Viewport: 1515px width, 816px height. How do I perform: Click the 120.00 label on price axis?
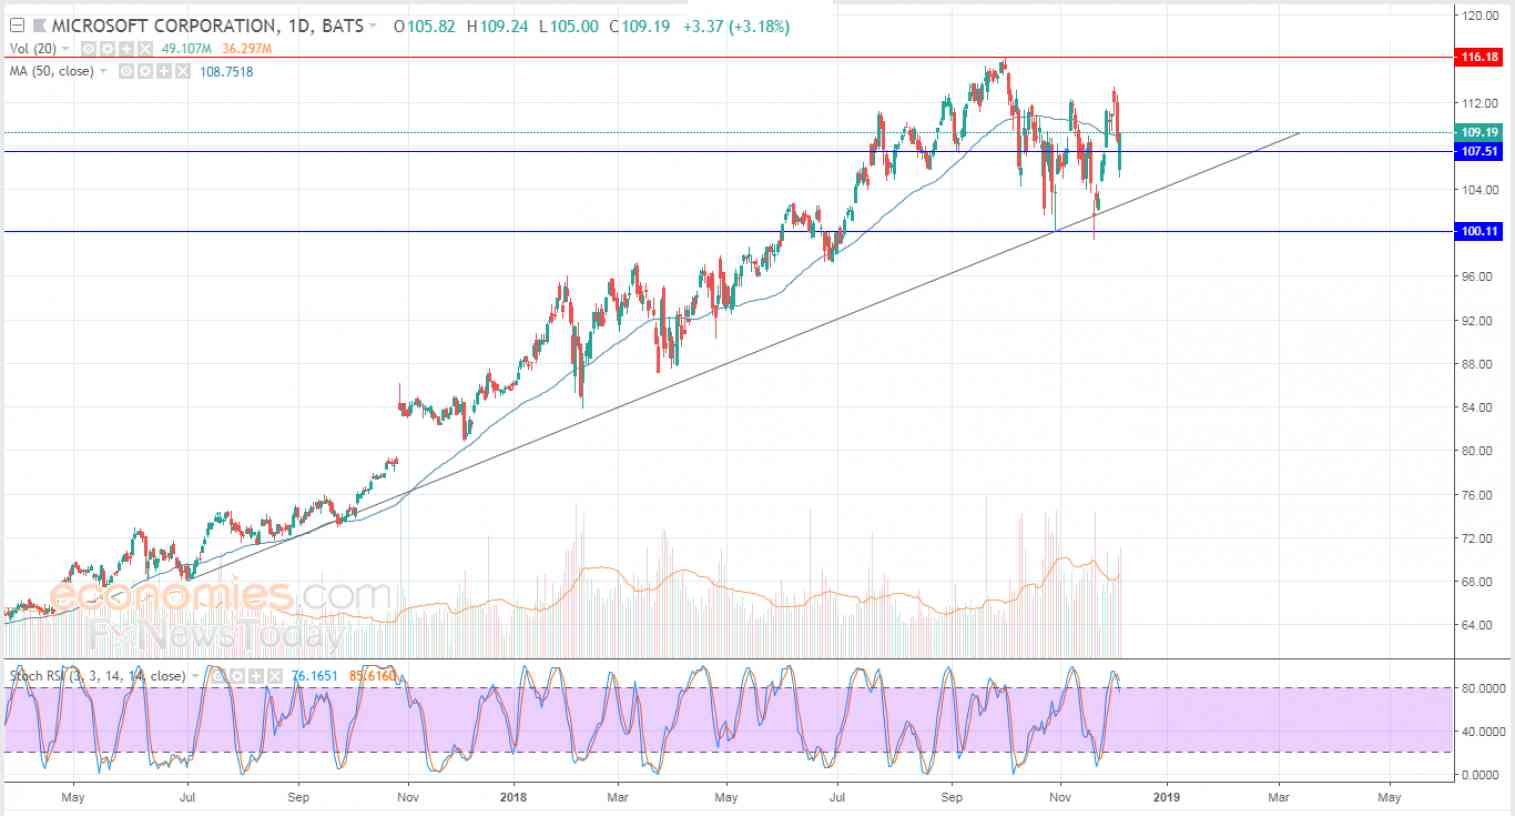coord(1479,16)
